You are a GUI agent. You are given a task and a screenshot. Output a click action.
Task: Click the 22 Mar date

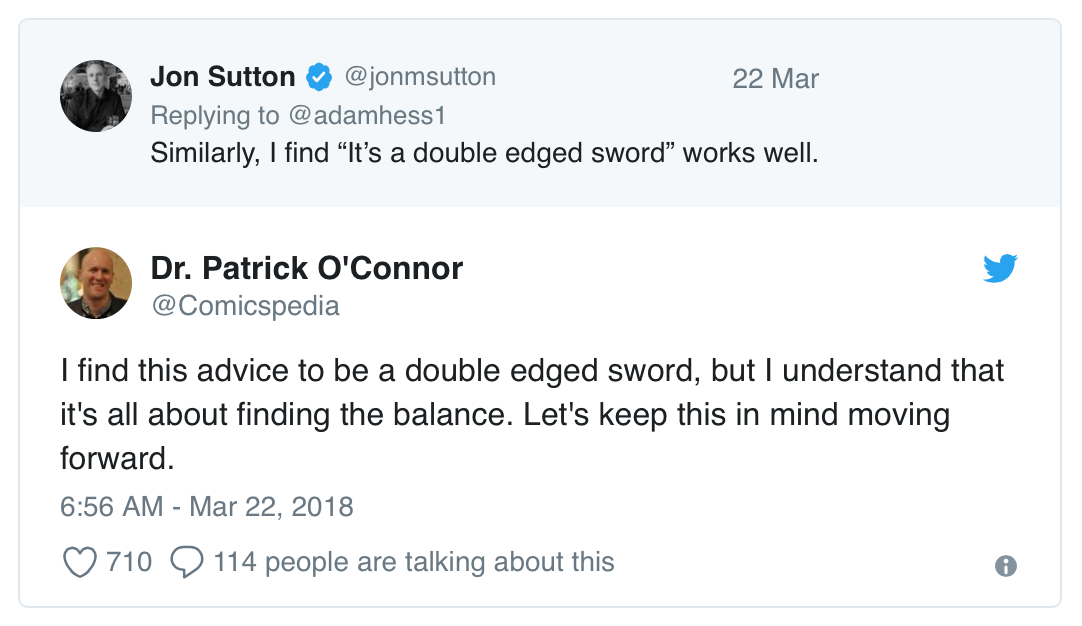click(775, 79)
